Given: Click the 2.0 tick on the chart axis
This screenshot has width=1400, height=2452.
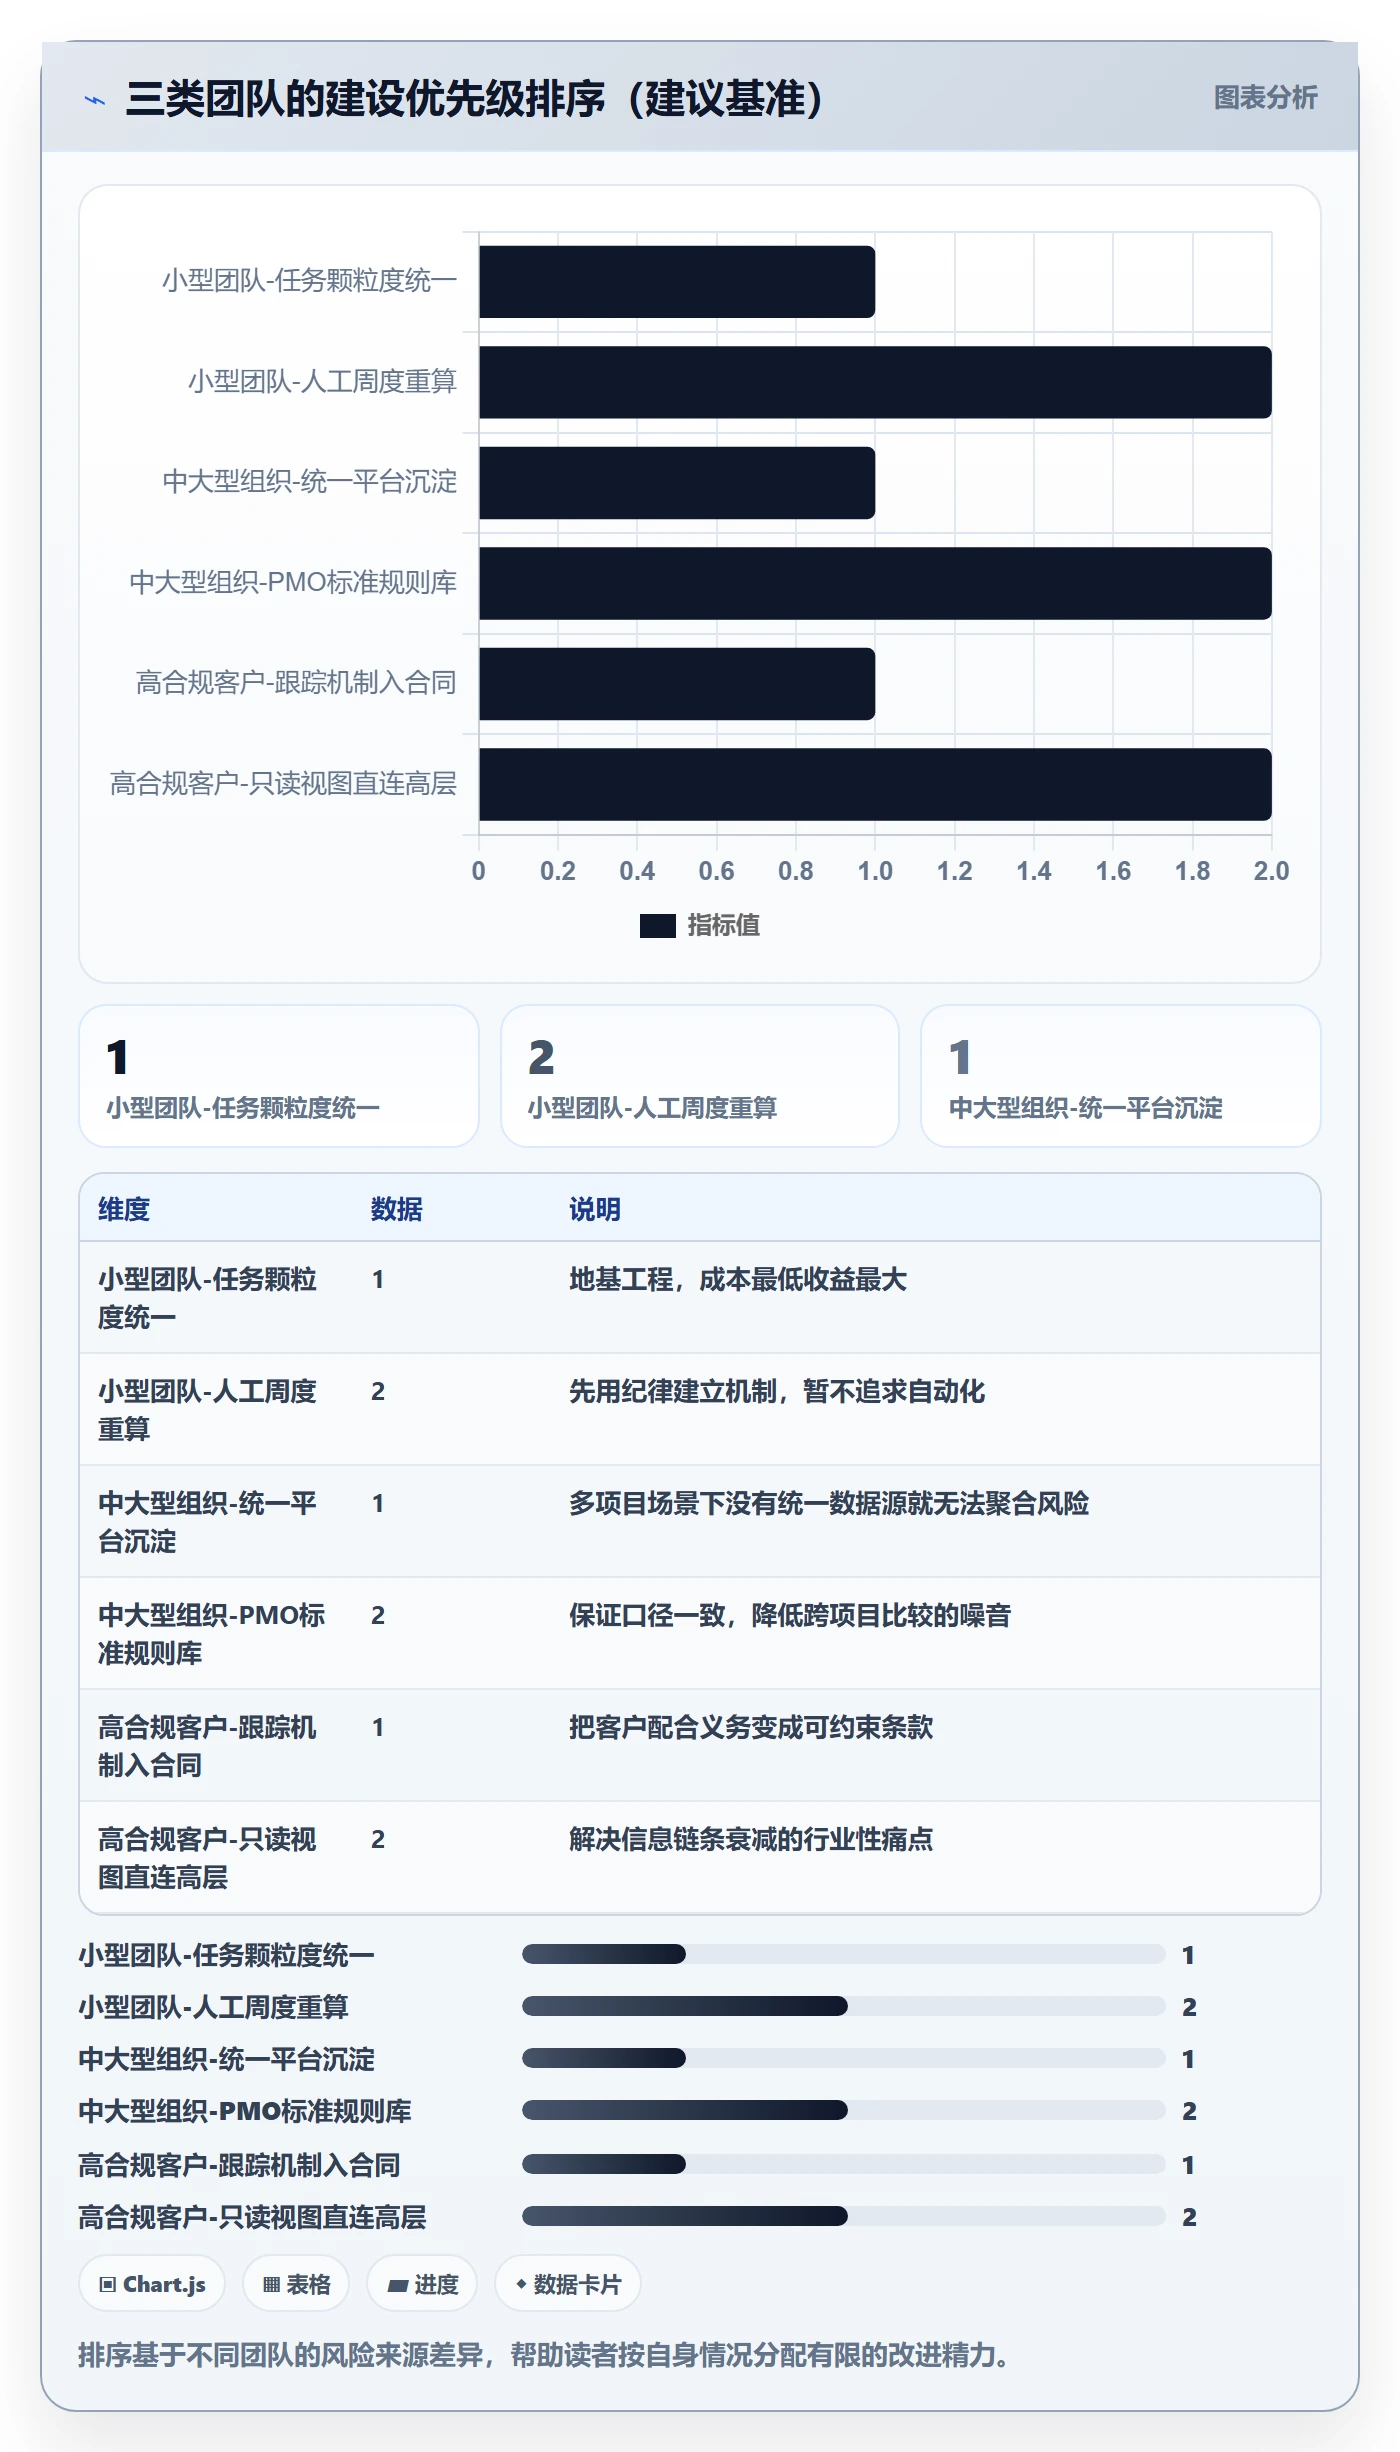Looking at the screenshot, I should tap(1271, 871).
